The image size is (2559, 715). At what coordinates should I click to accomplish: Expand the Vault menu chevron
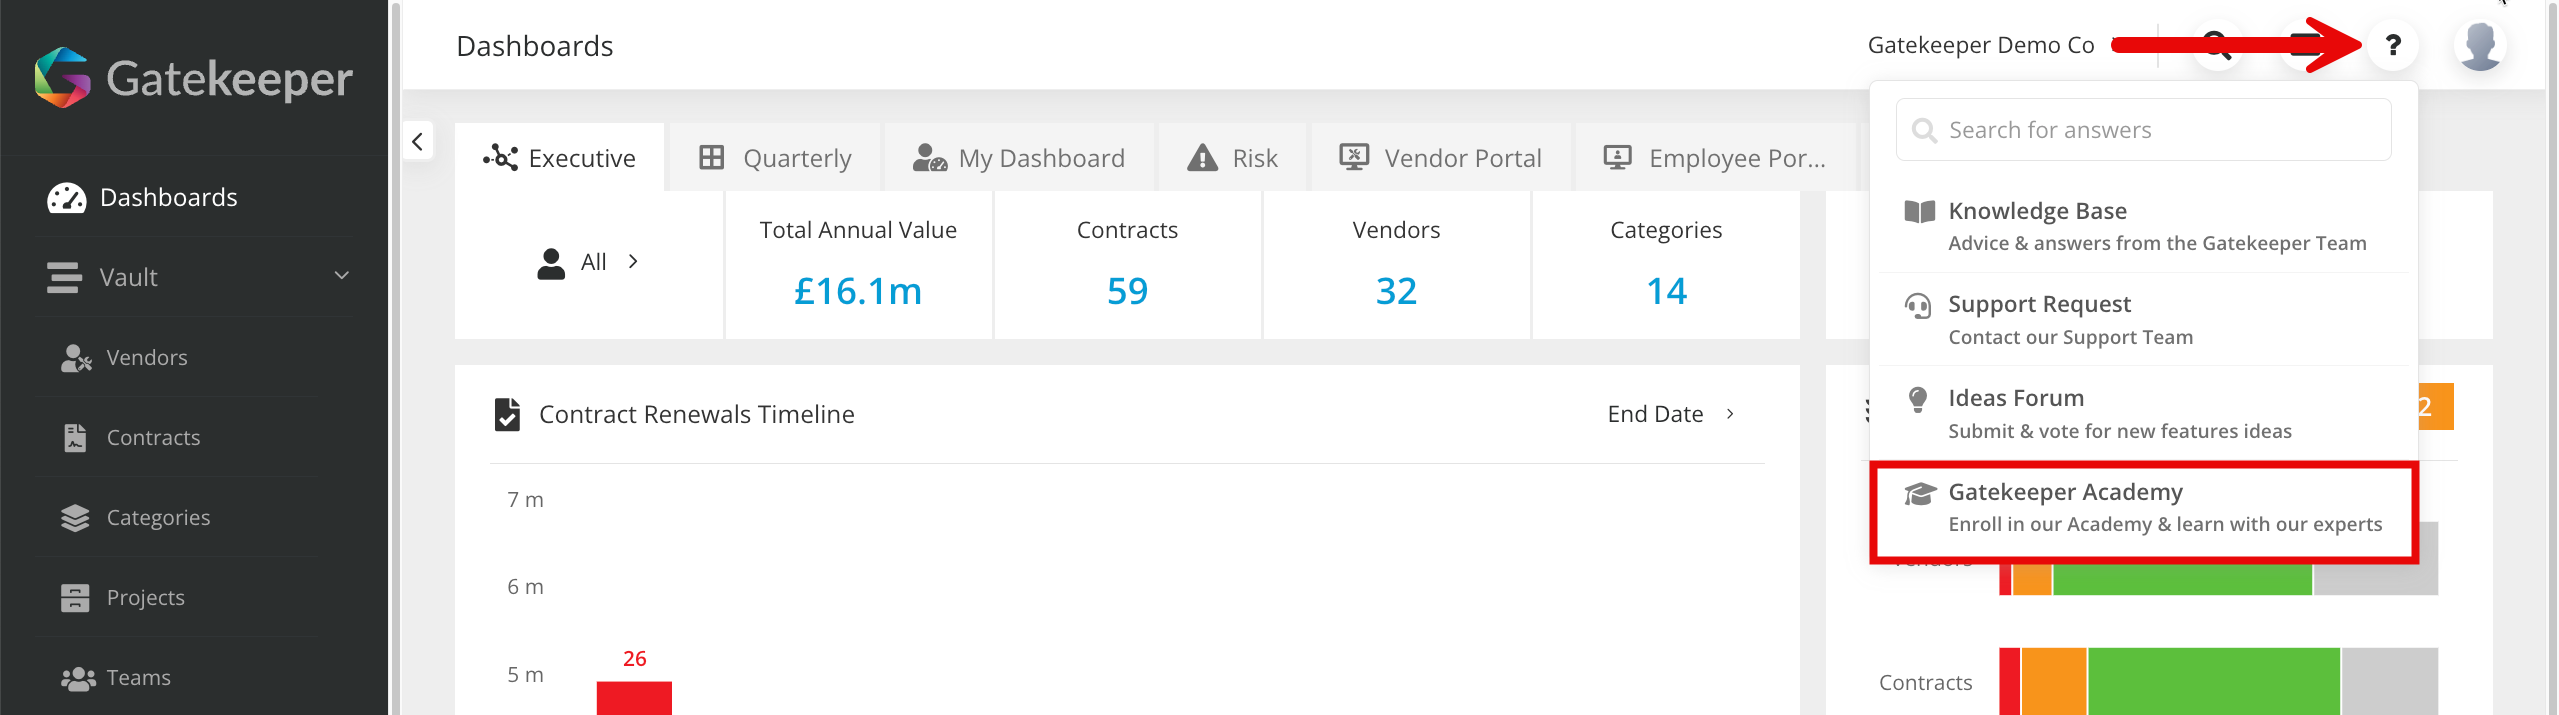pos(341,276)
